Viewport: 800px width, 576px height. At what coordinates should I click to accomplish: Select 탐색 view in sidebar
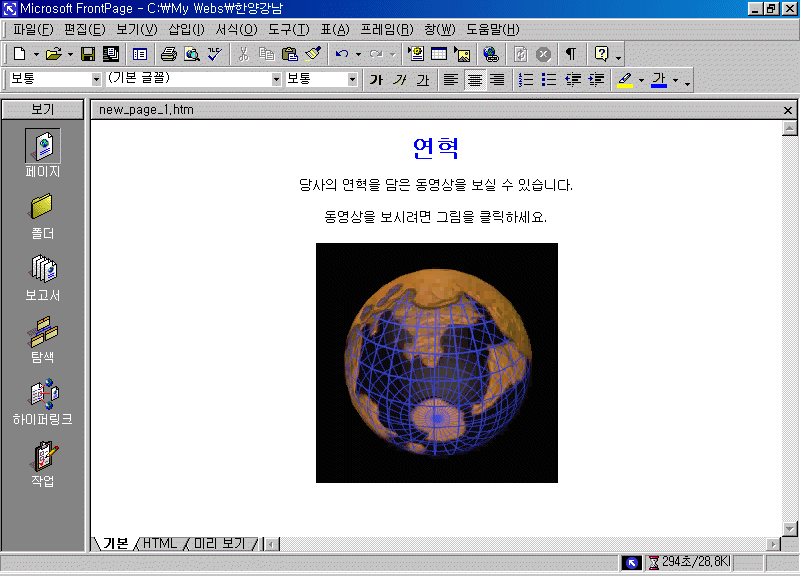(43, 340)
